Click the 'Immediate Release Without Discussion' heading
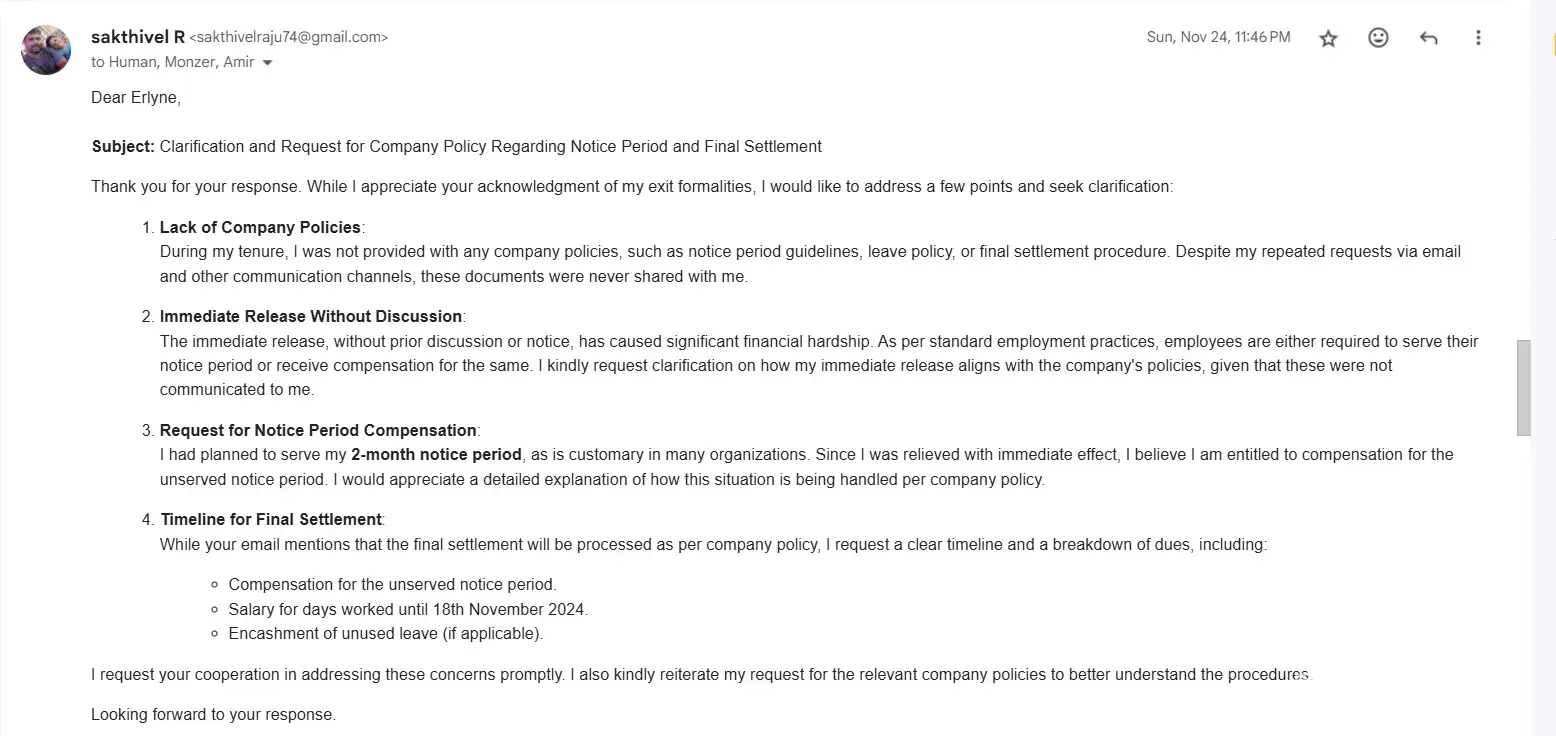 310,316
